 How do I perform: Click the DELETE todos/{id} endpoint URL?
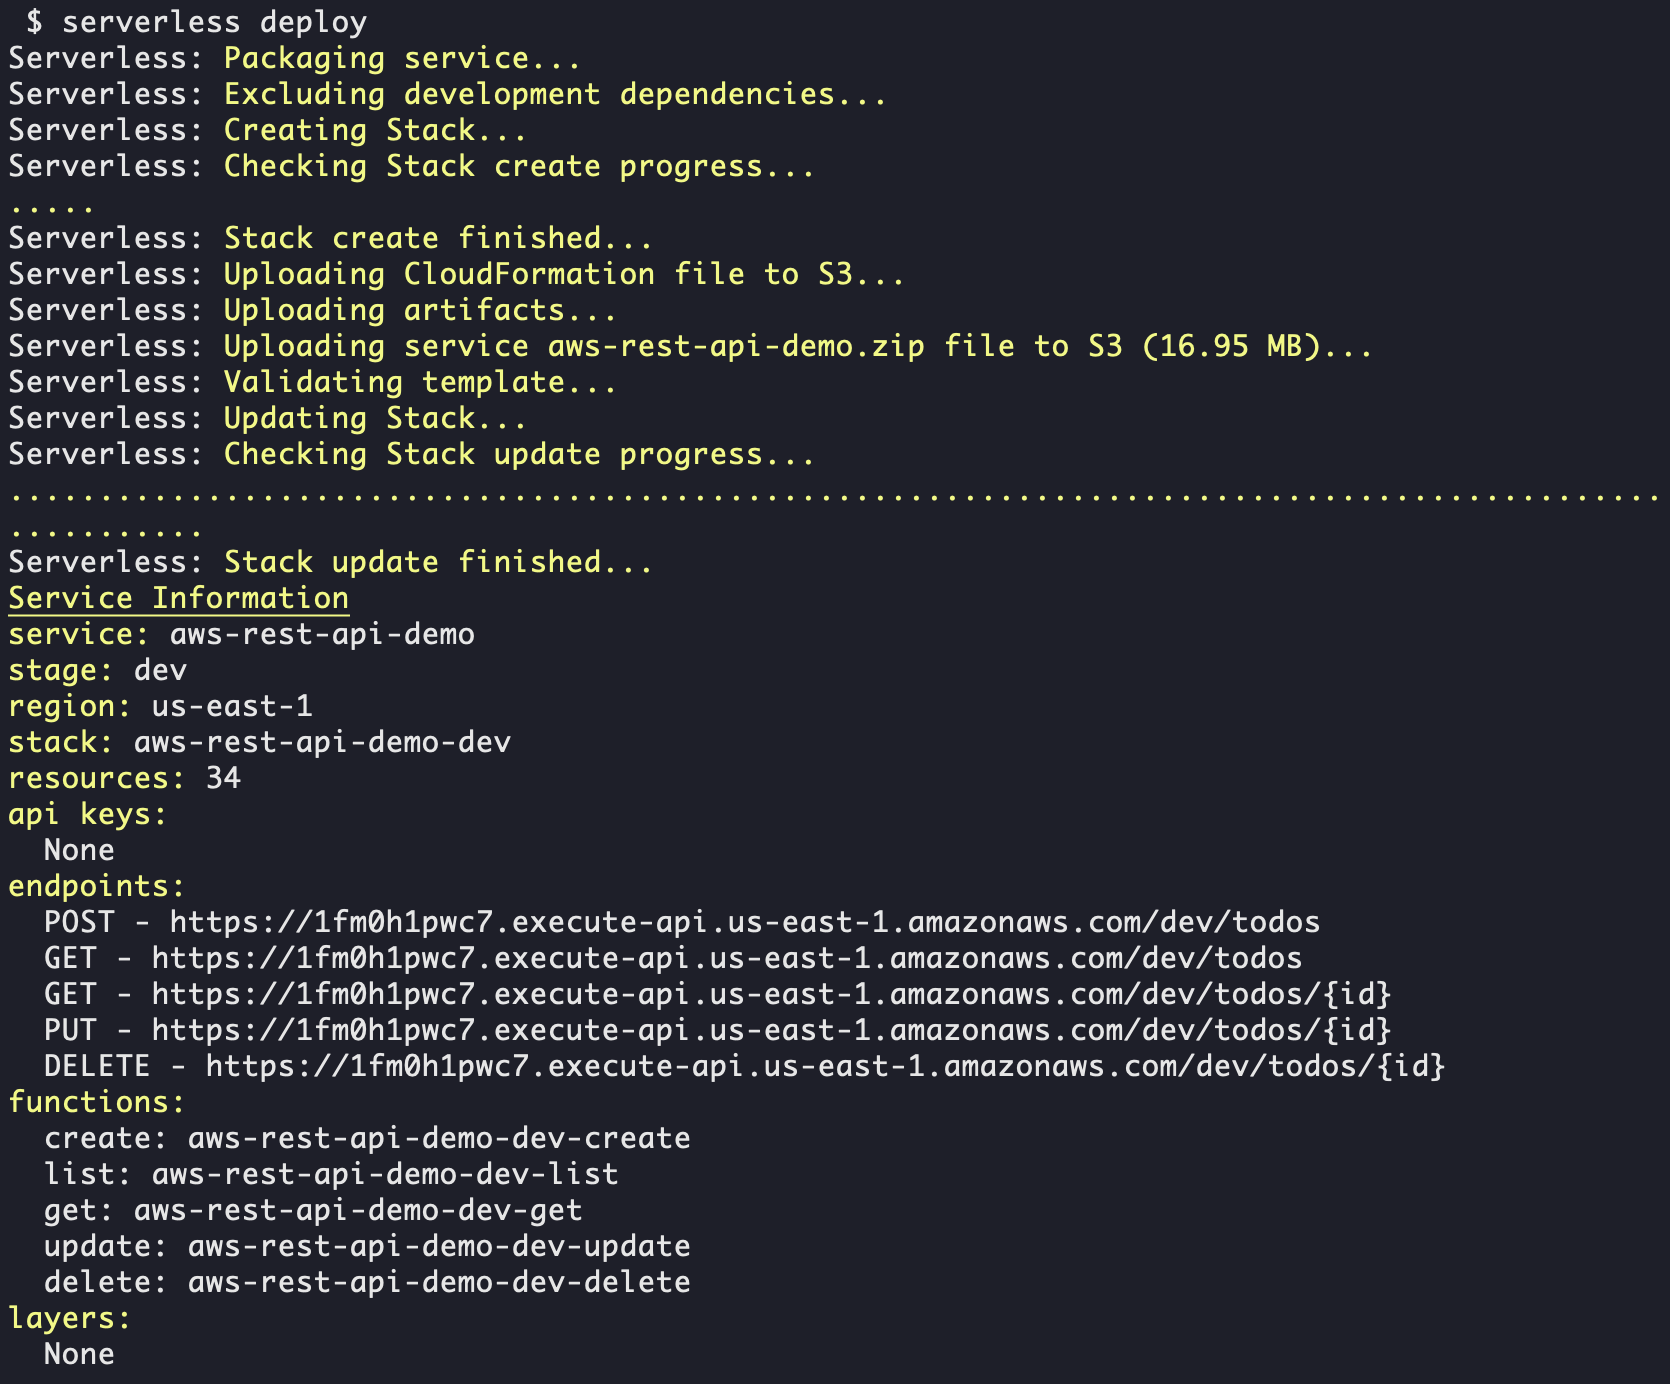[x=825, y=1066]
